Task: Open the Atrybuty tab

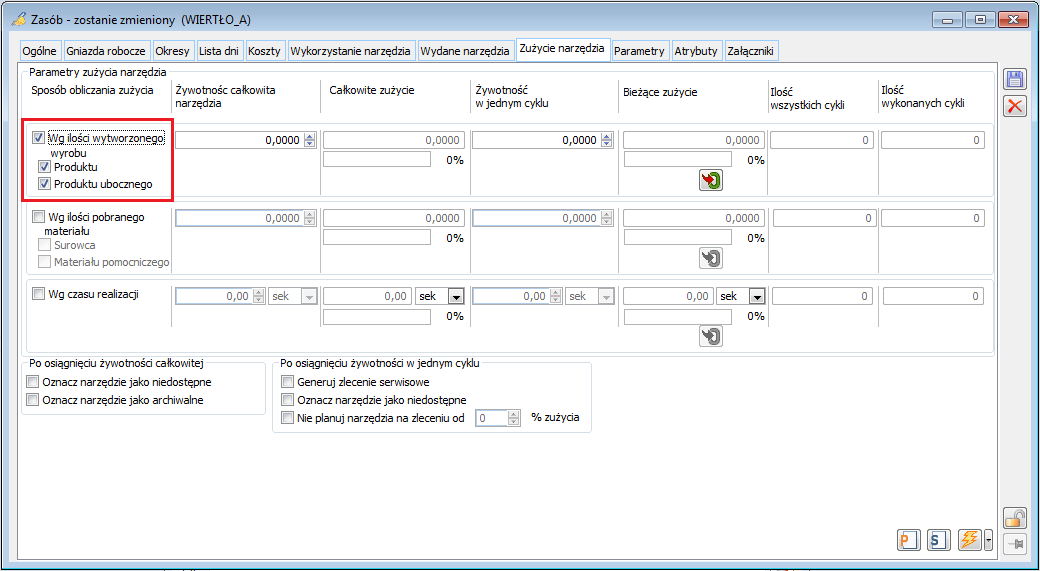Action: (x=696, y=51)
